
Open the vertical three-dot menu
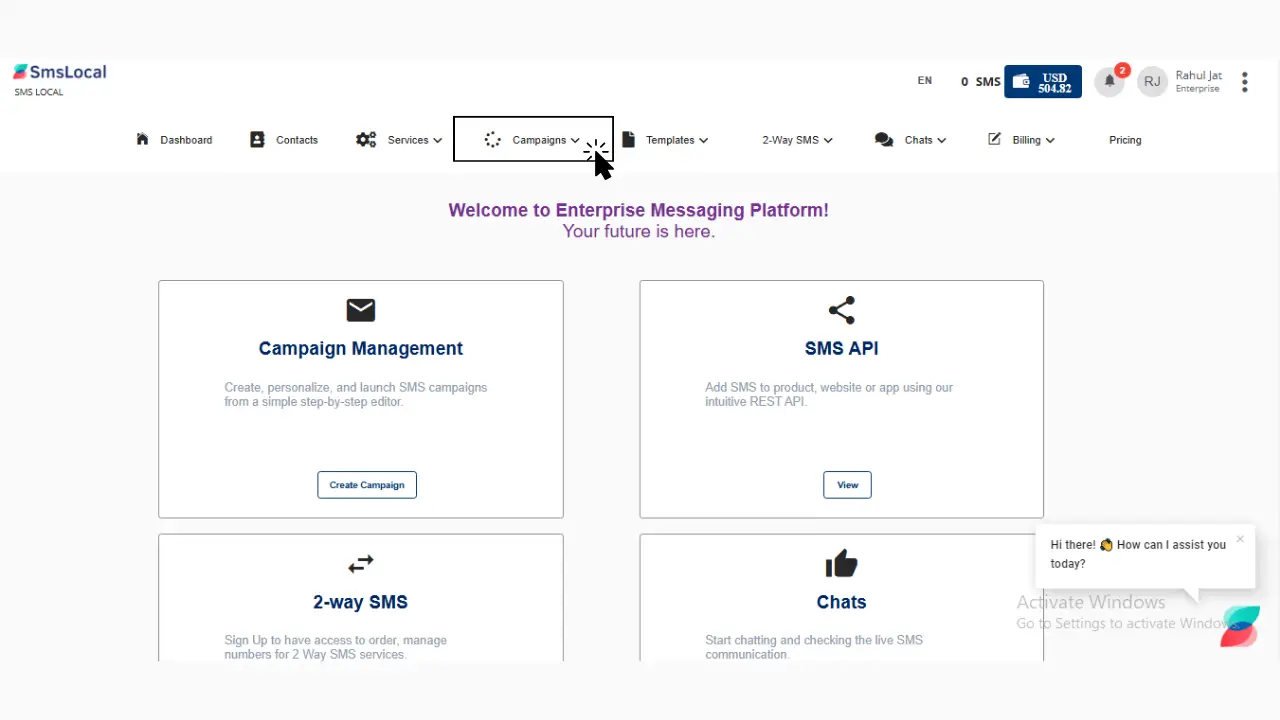(1245, 82)
